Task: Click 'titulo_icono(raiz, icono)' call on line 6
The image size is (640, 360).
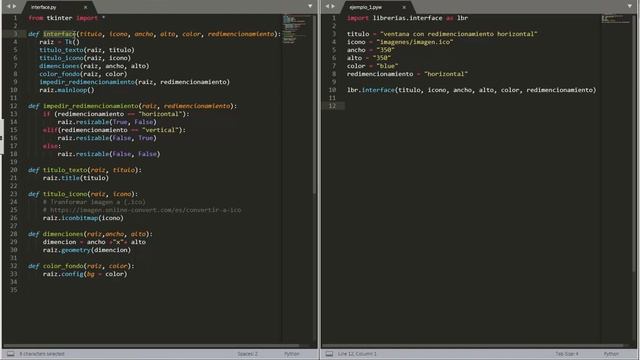Action: (x=85, y=58)
